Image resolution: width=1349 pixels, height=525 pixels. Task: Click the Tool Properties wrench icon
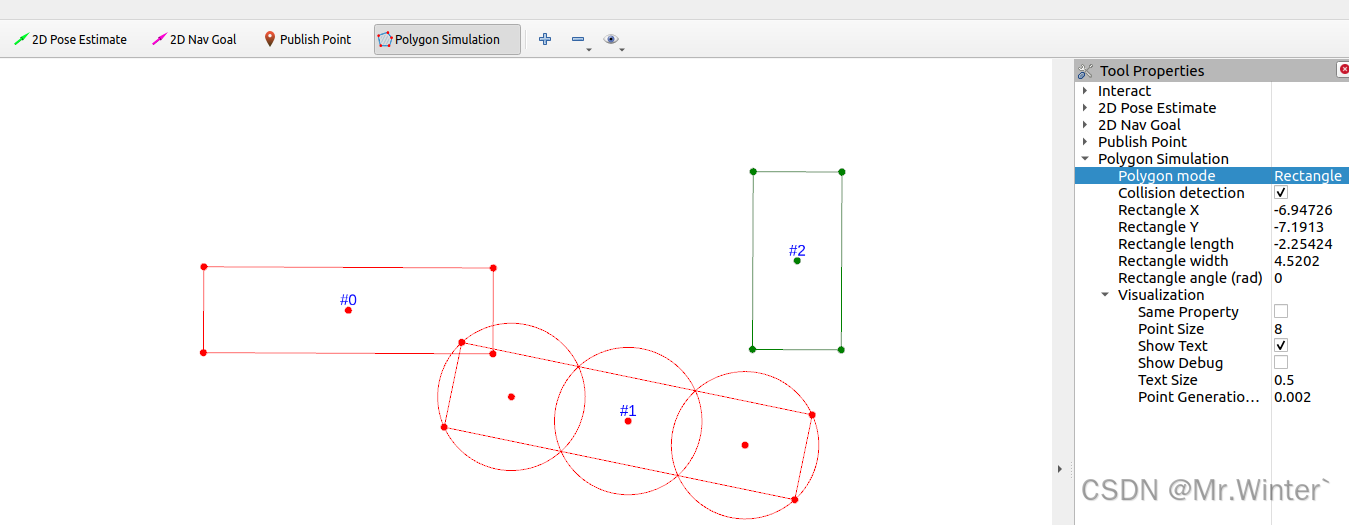coord(1086,71)
